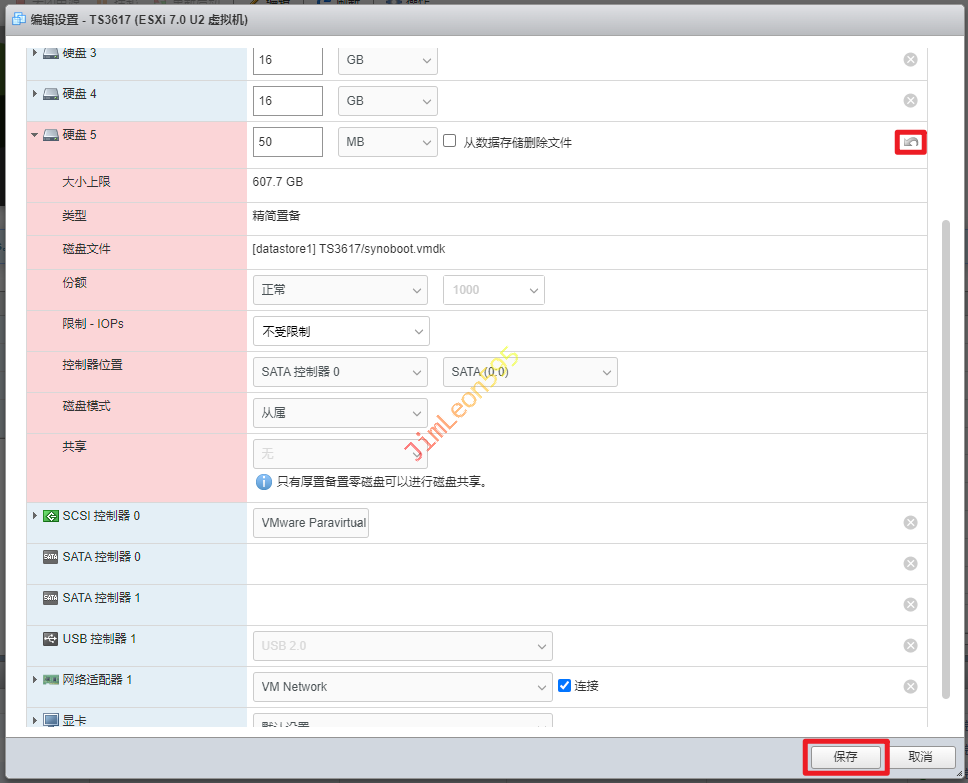Click the restore icon for Hard disk 5
Image resolution: width=968 pixels, height=783 pixels.
pos(910,143)
